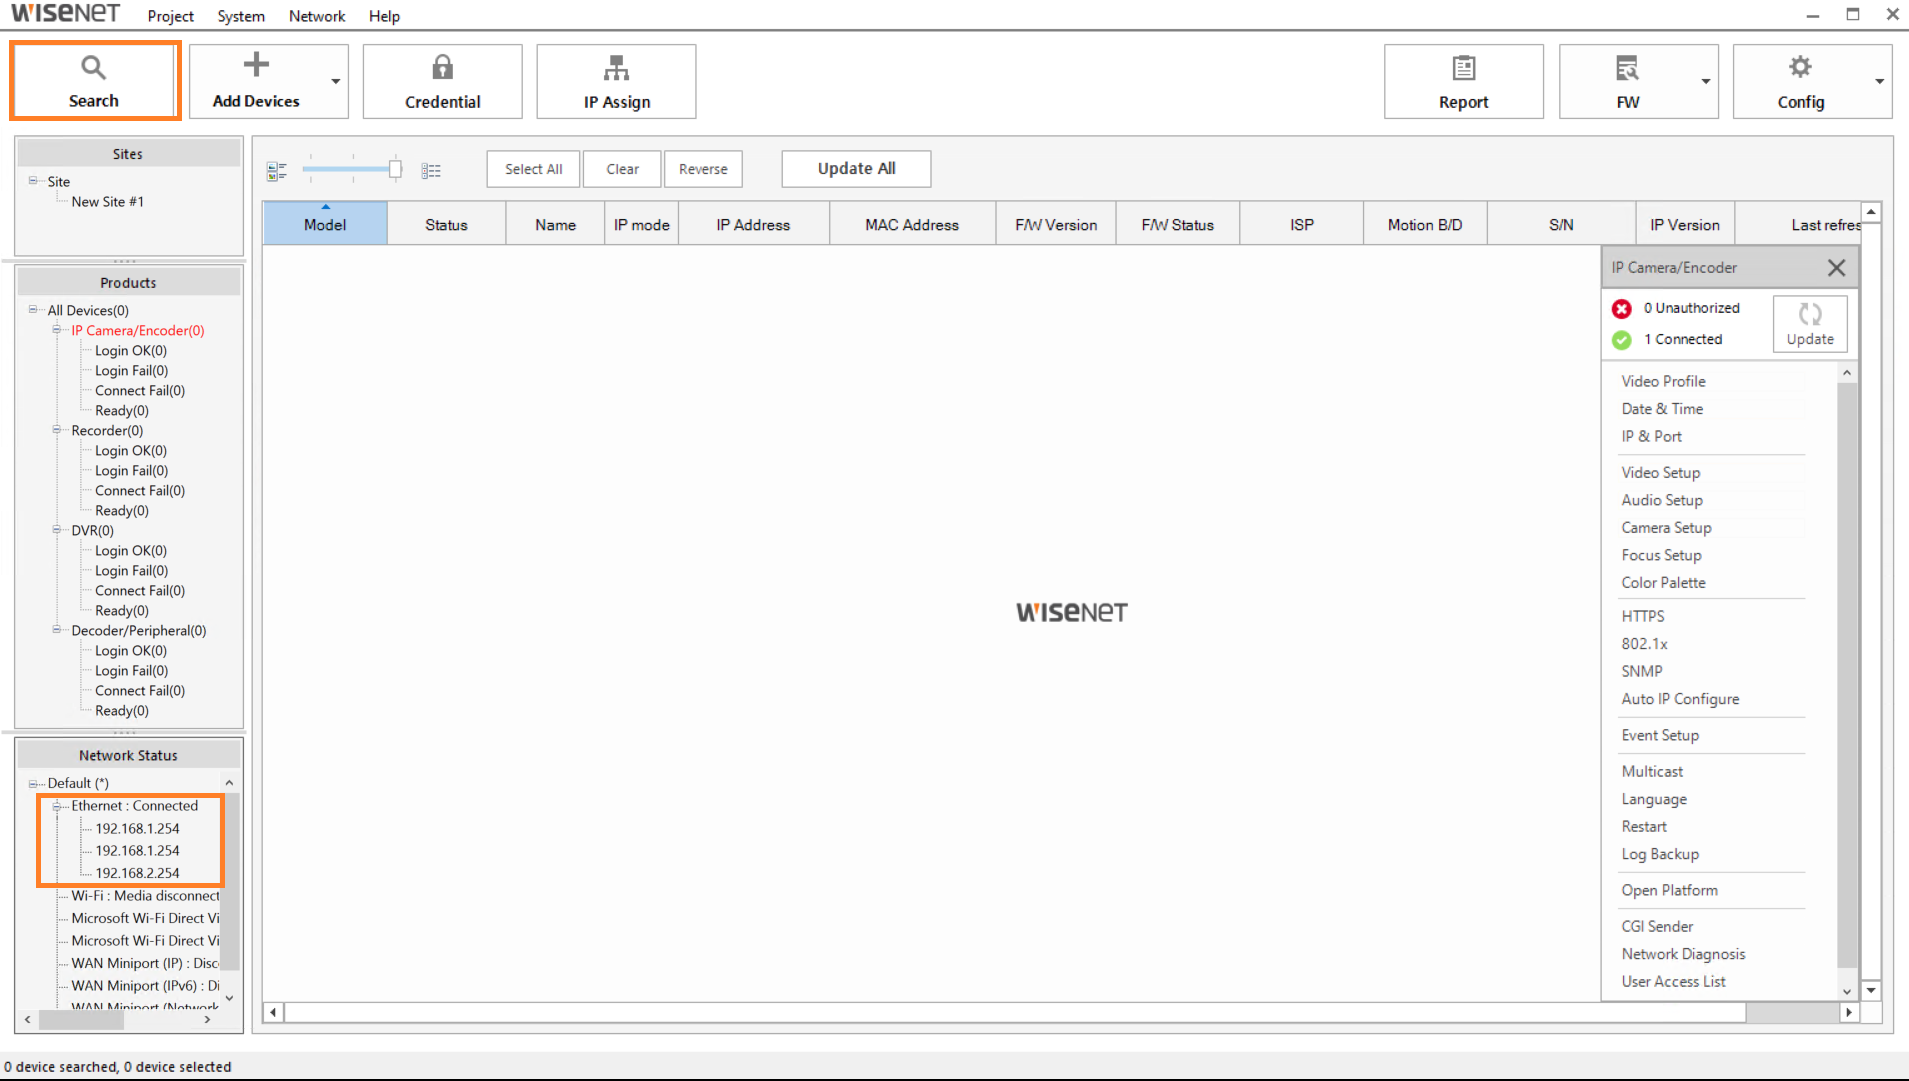Select 192.168.2.254 network entry
This screenshot has height=1081, width=1909.
138,873
